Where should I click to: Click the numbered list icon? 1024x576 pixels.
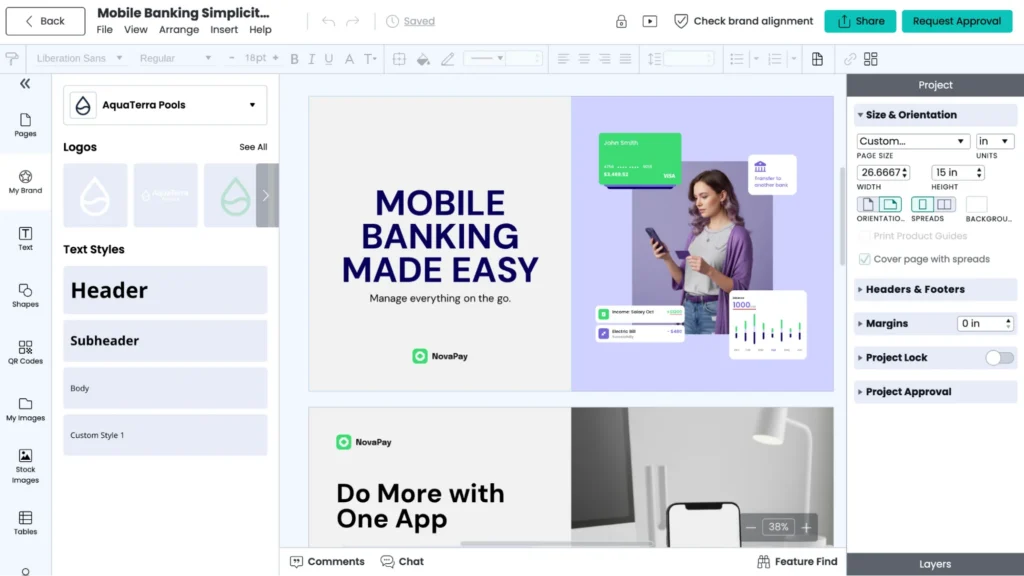coord(775,59)
